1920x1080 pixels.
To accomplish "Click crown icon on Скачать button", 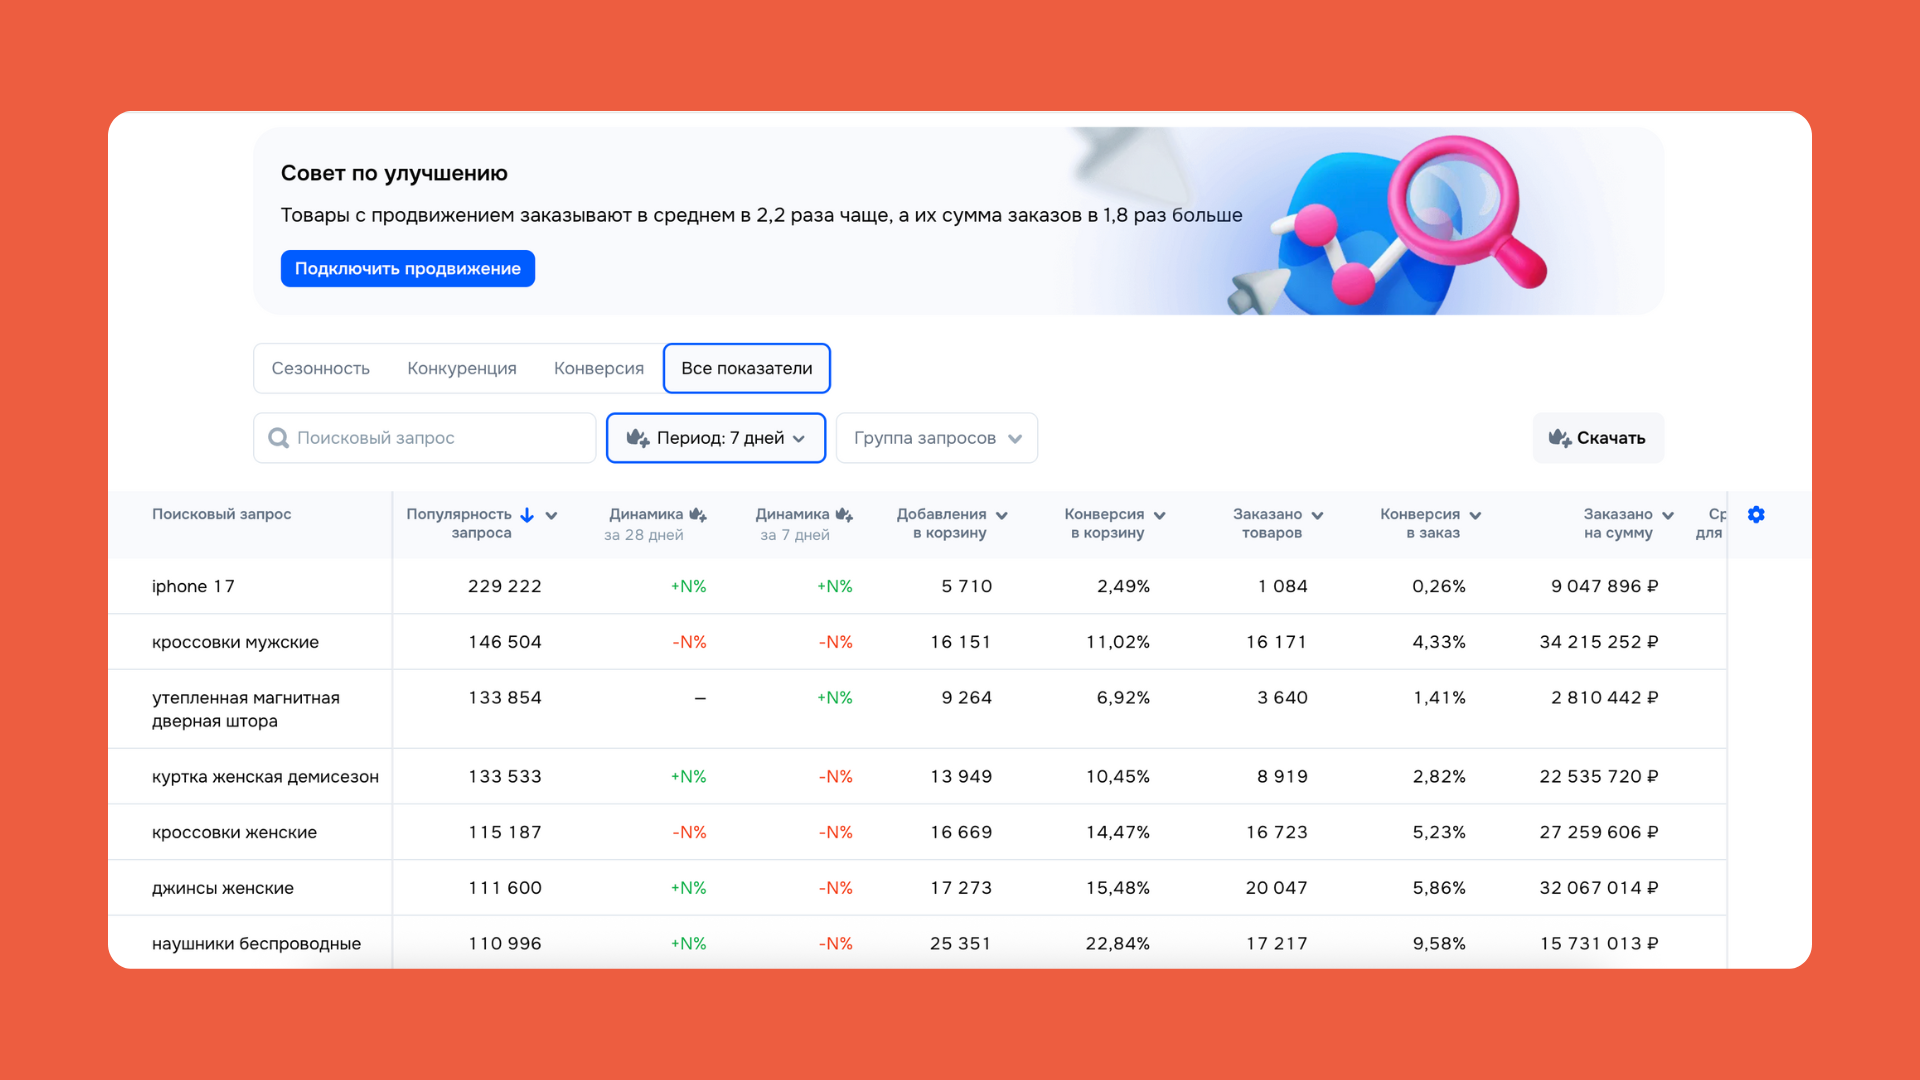I will point(1559,438).
